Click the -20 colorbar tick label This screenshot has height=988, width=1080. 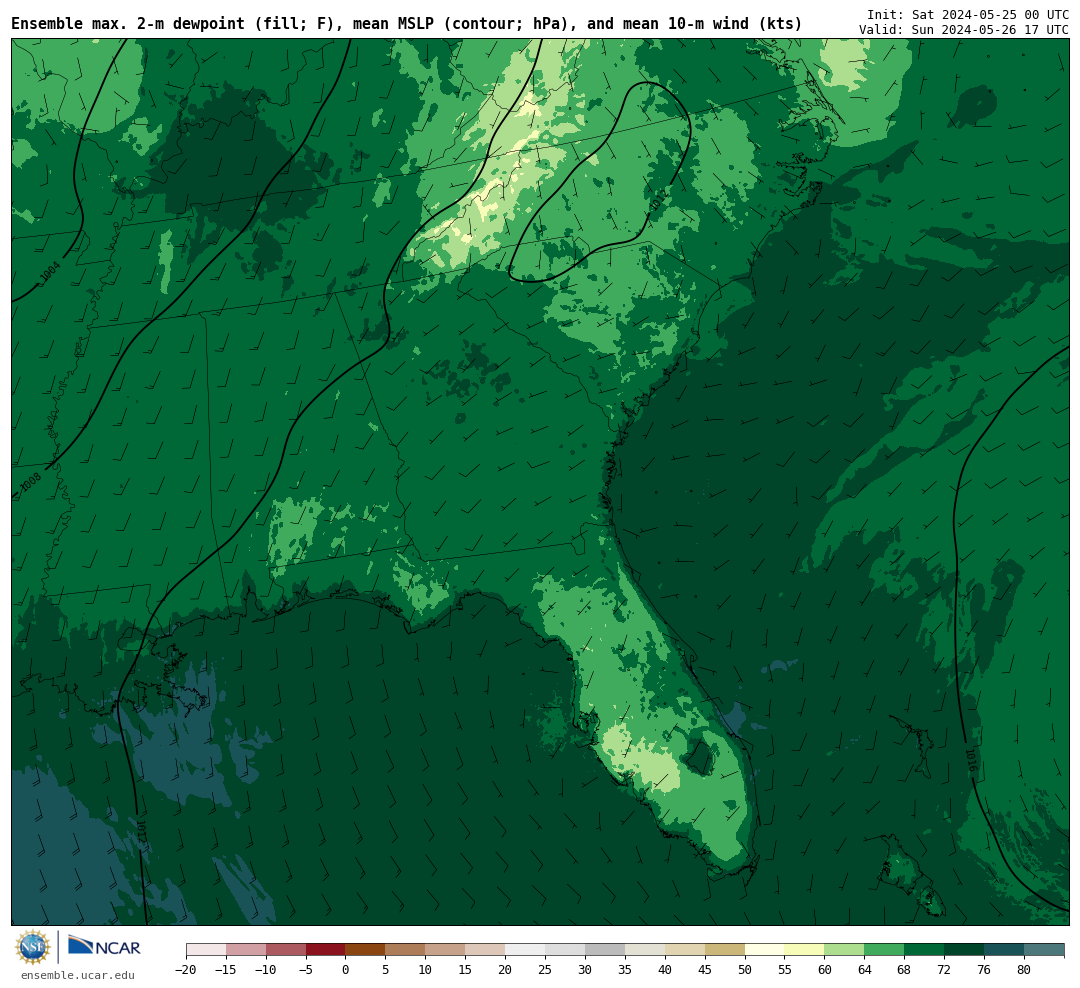186,970
